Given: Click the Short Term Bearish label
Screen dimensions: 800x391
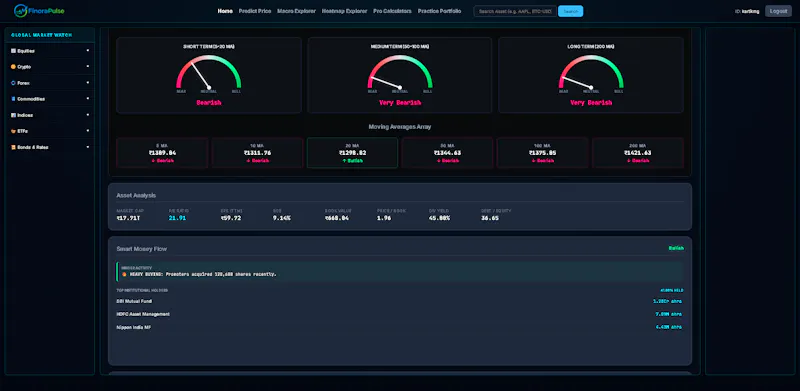Looking at the screenshot, I should tap(209, 103).
